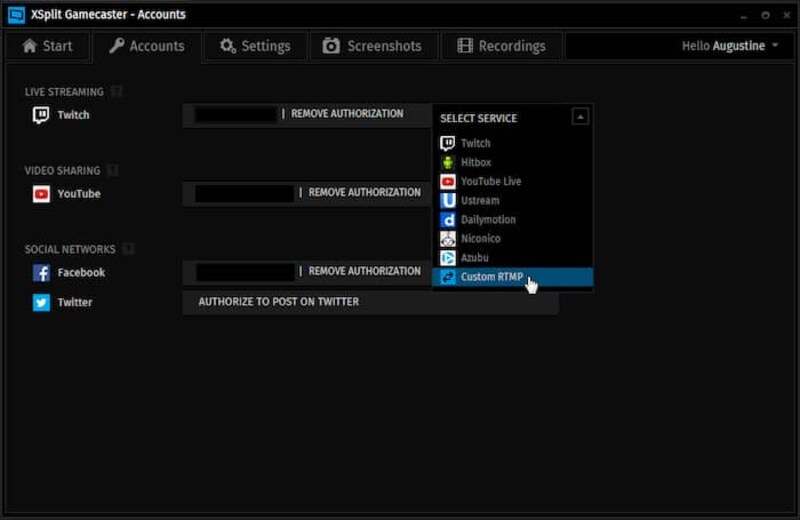This screenshot has height=520, width=800.
Task: Click the Twitter label under Social Networks
Action: click(x=75, y=302)
